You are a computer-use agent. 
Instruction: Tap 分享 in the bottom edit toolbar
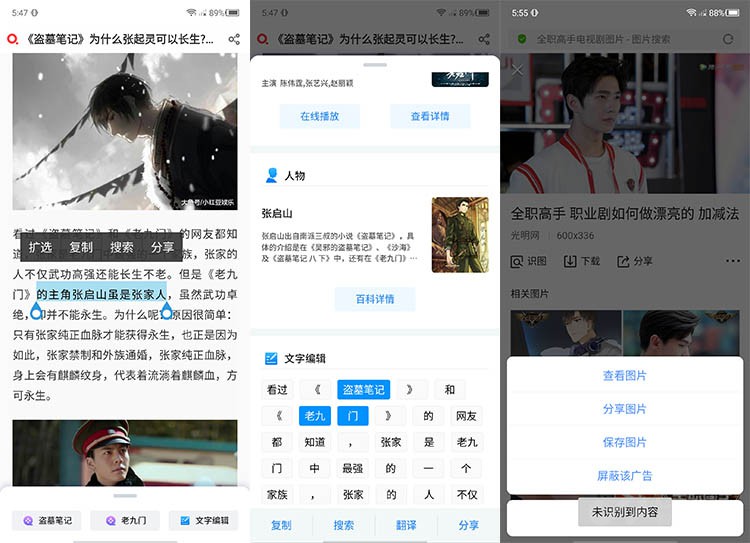[x=469, y=525]
